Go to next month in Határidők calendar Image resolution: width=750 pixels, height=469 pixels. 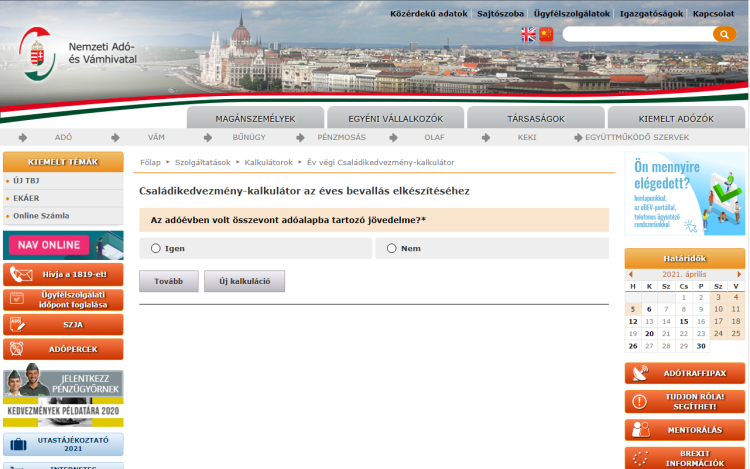point(739,273)
